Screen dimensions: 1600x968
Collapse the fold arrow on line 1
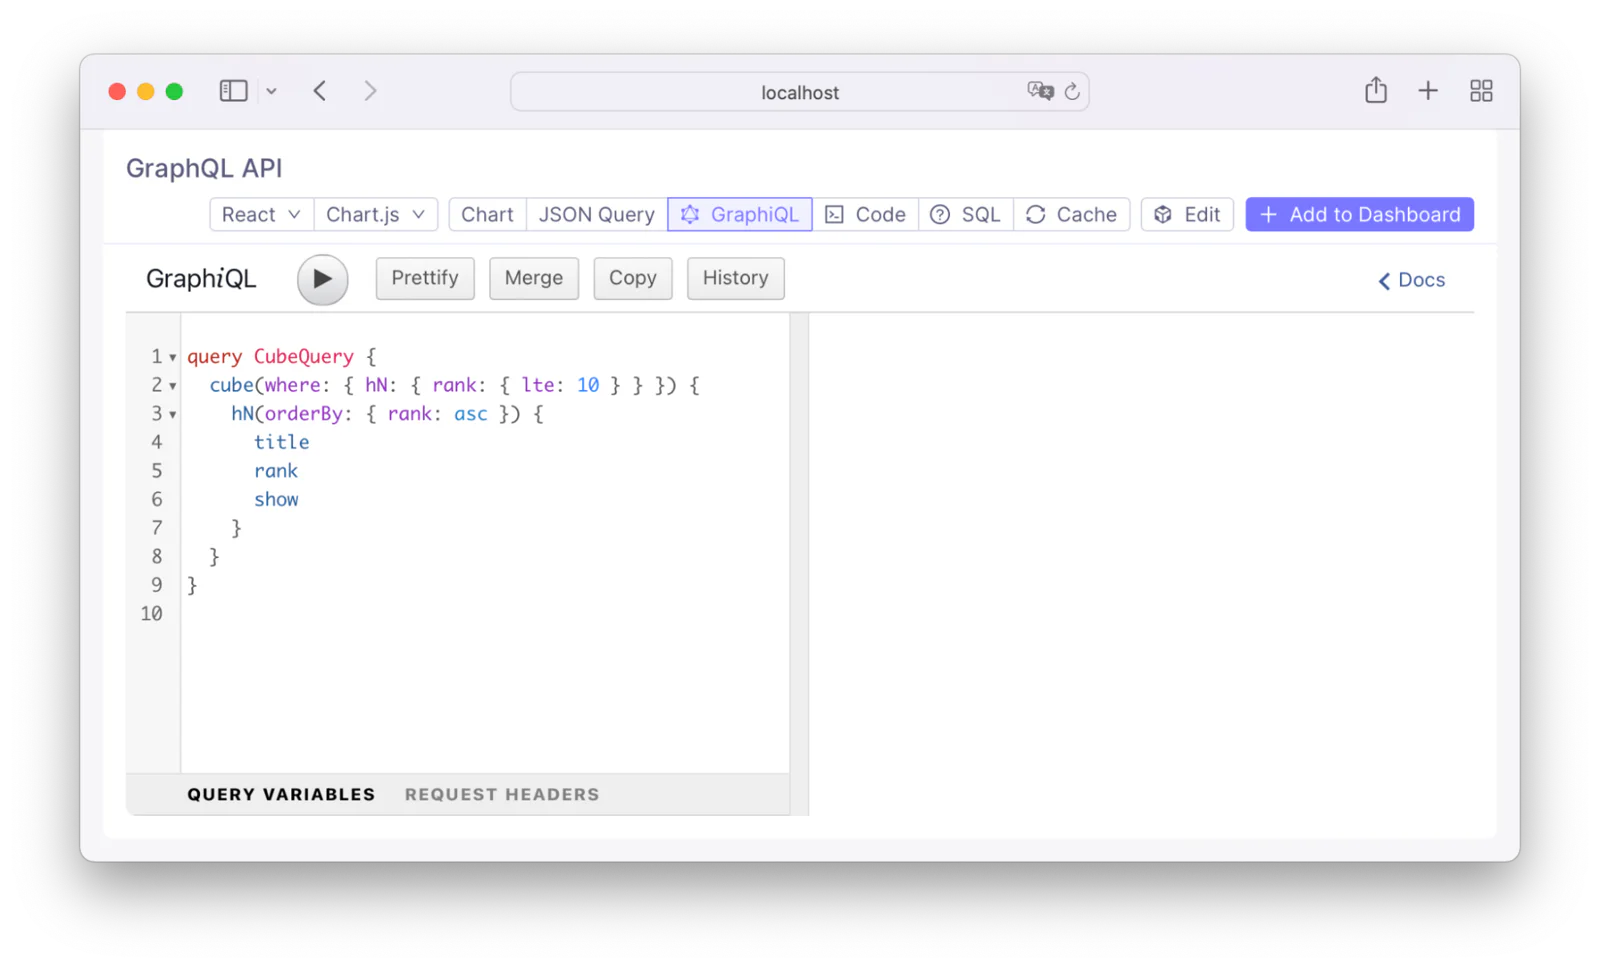[x=173, y=358]
